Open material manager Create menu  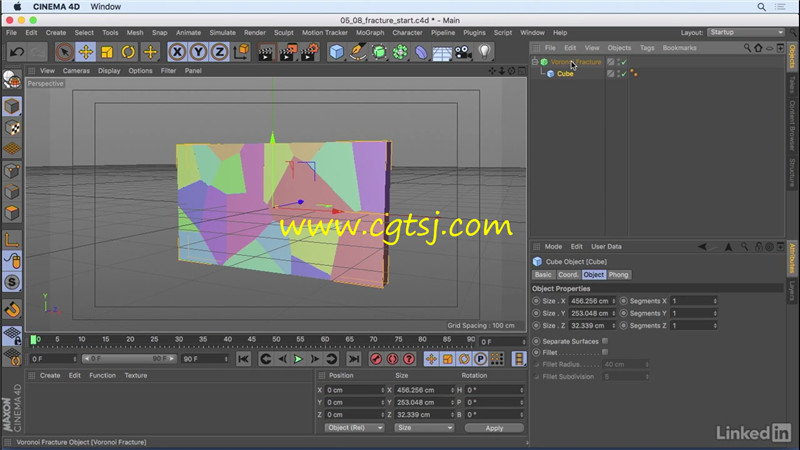click(50, 376)
